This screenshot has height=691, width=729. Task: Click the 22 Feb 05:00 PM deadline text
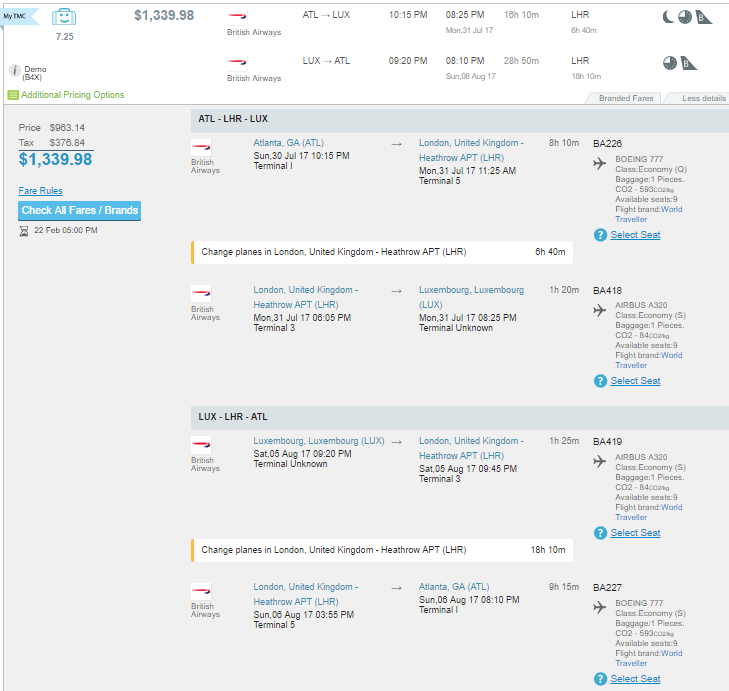point(66,230)
